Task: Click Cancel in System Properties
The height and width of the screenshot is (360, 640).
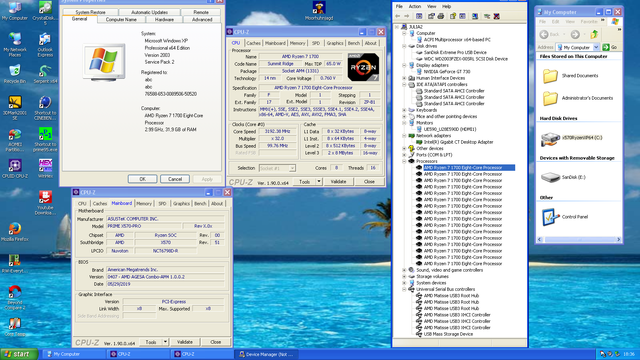Action: point(175,179)
